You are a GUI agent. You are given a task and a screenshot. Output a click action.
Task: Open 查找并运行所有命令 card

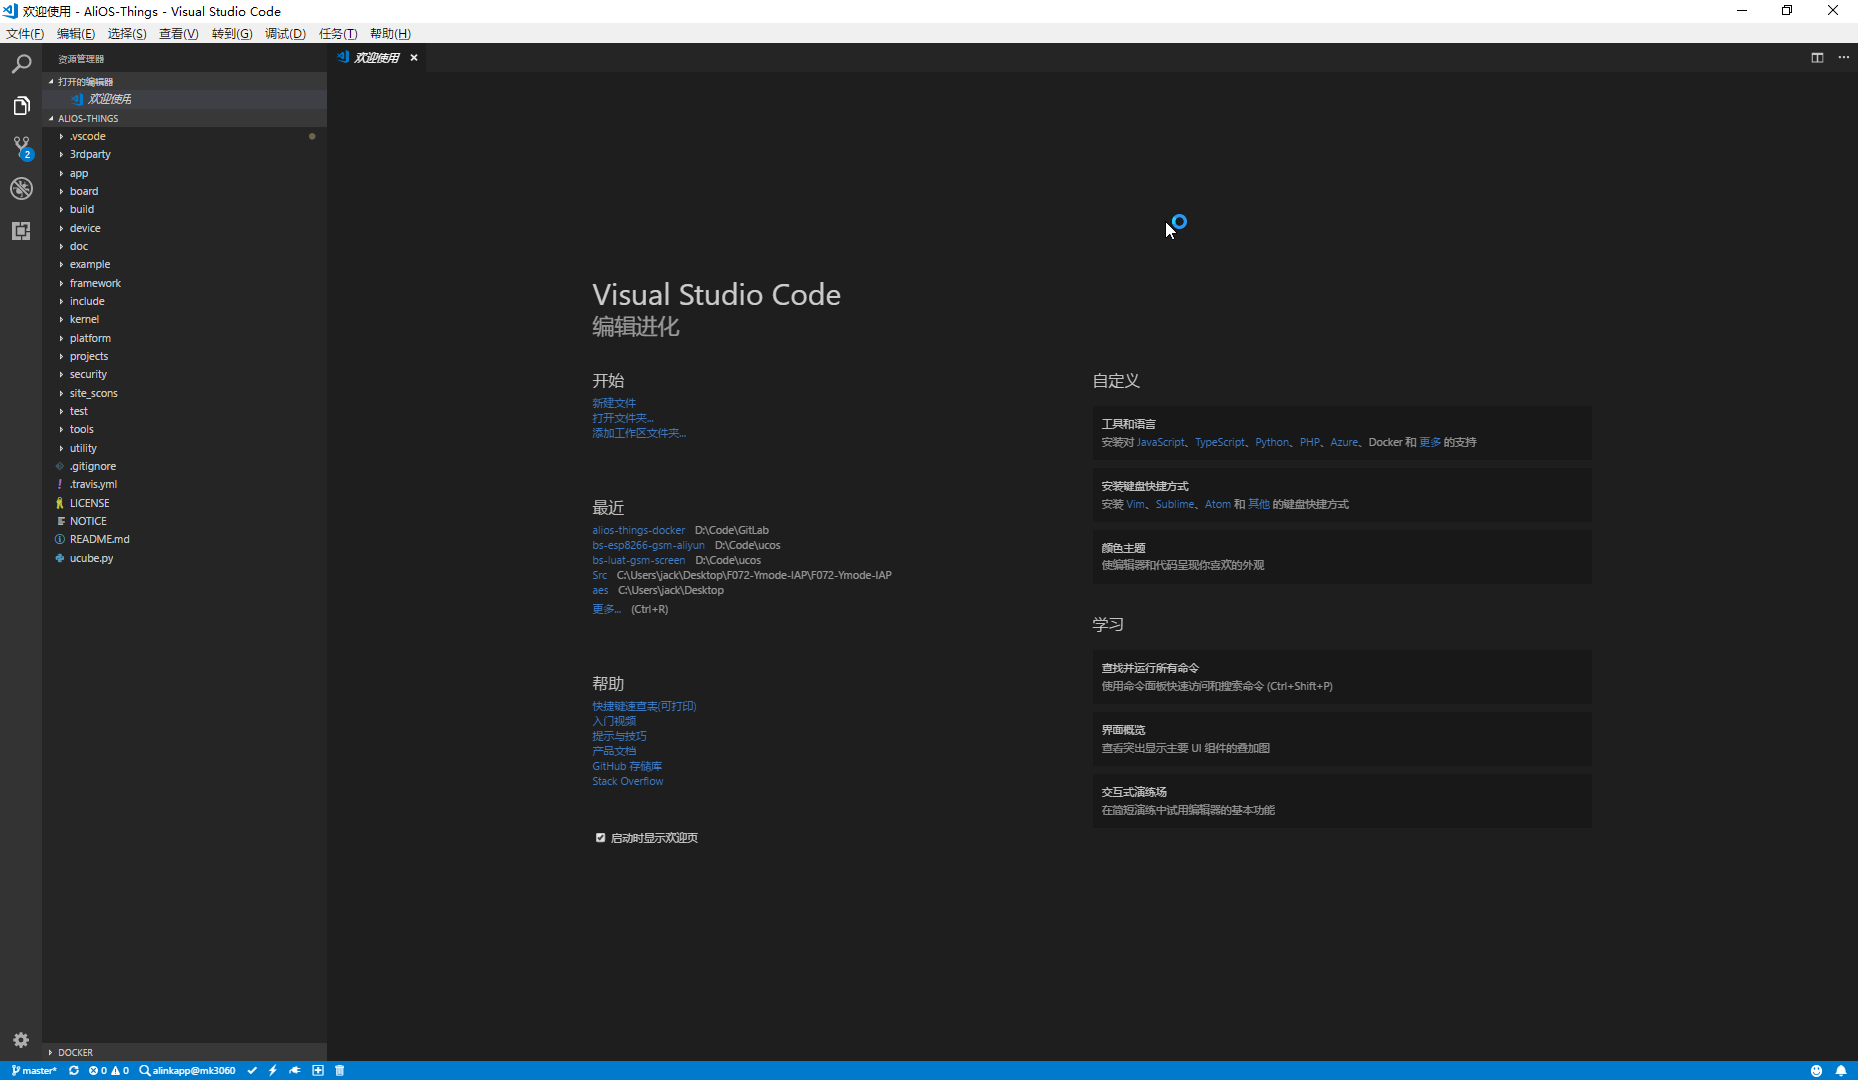click(x=1342, y=676)
